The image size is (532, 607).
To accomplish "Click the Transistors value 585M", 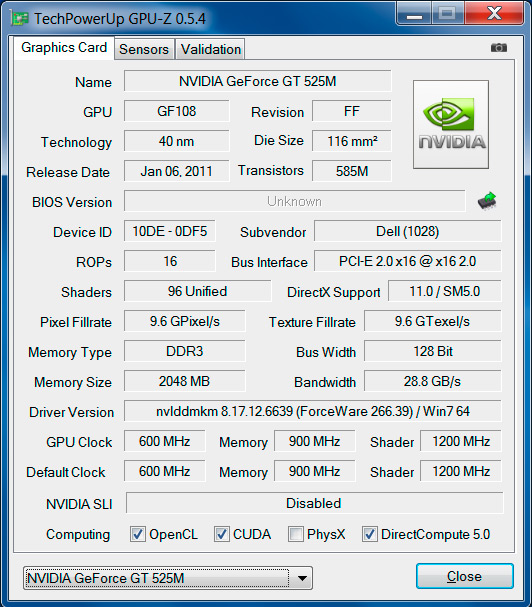I will [352, 171].
